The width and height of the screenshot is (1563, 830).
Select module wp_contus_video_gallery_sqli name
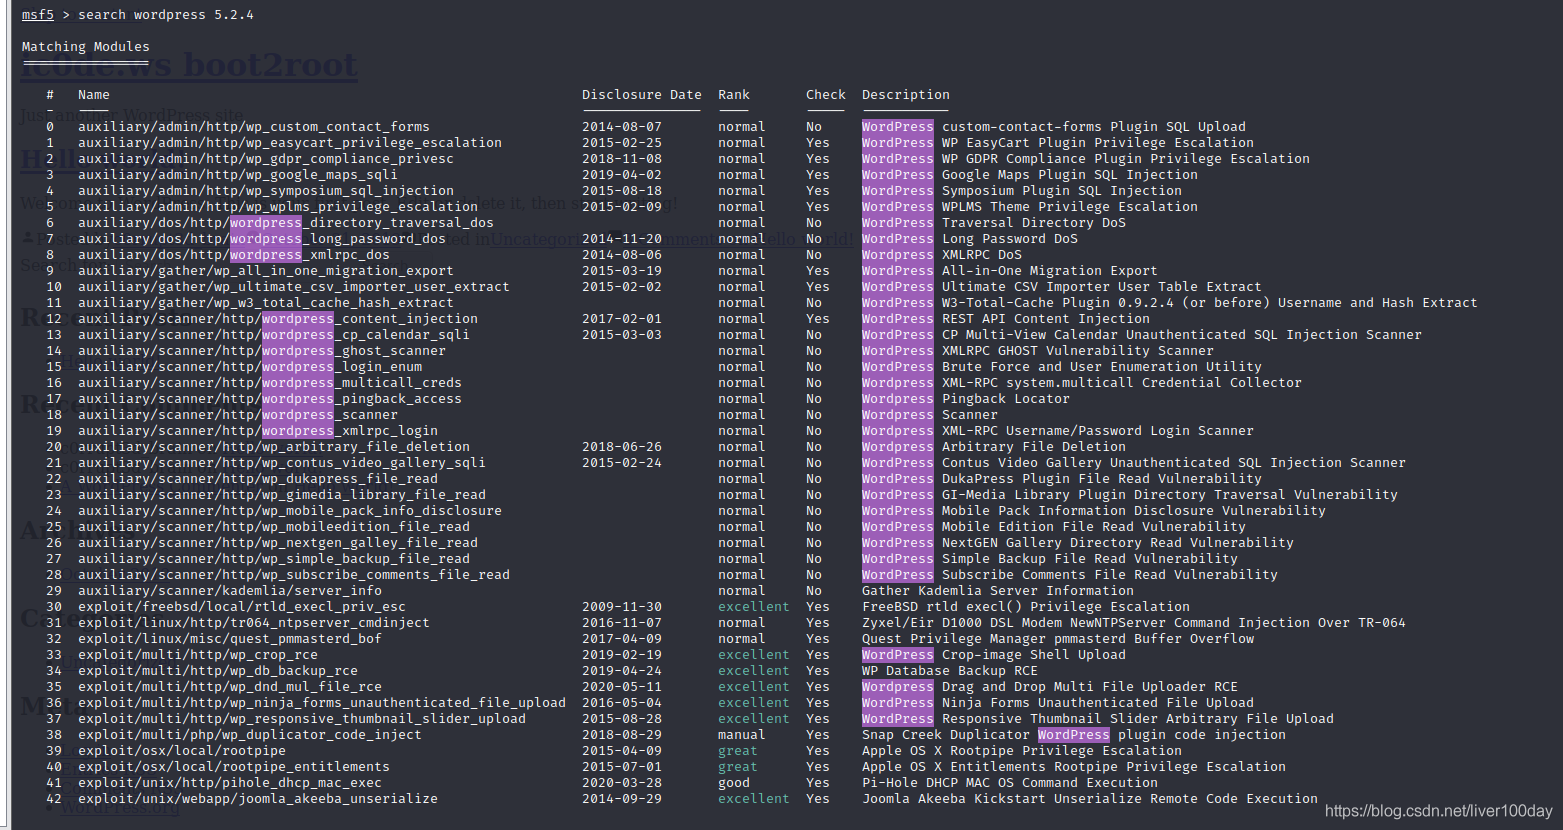coord(282,463)
